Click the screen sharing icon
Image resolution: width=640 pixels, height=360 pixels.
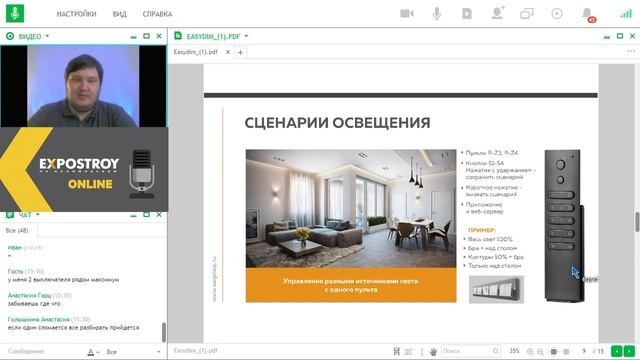click(527, 13)
